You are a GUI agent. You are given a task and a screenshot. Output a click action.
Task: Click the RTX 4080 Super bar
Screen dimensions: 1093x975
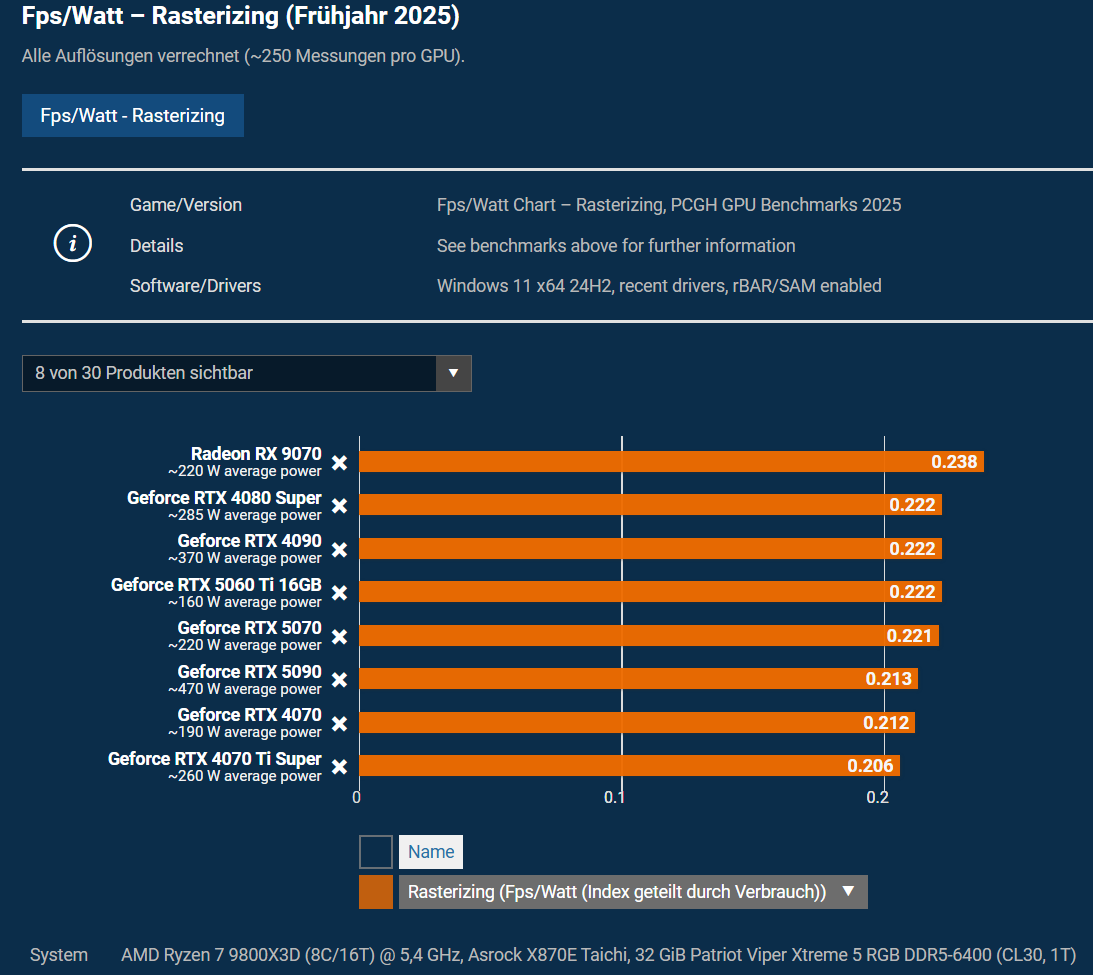650,505
